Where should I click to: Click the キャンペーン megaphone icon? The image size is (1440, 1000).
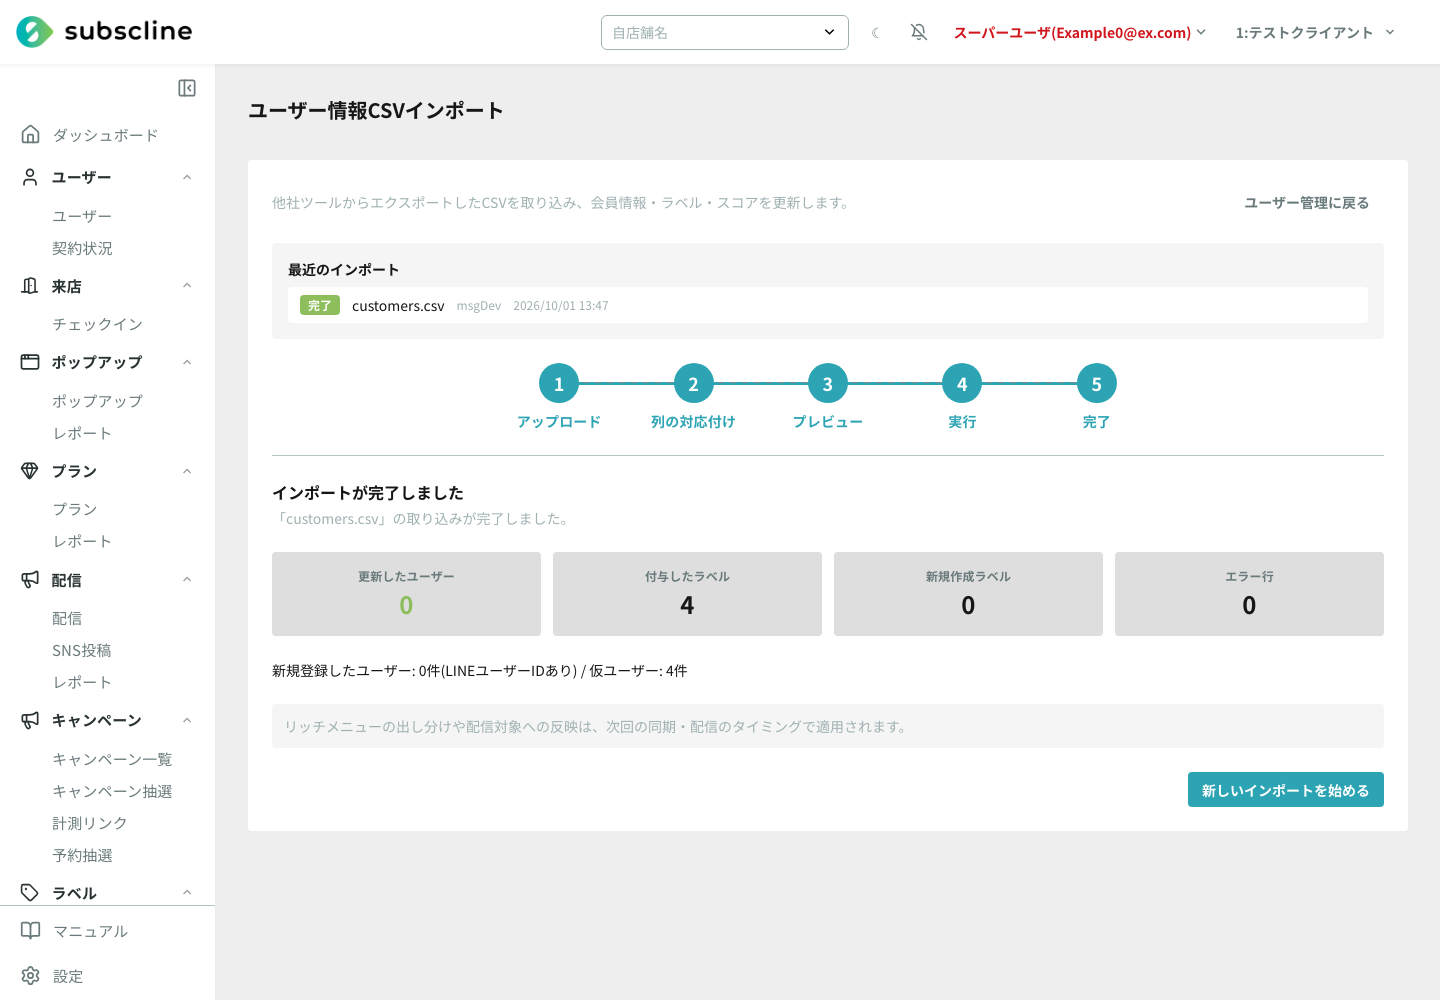coord(30,720)
